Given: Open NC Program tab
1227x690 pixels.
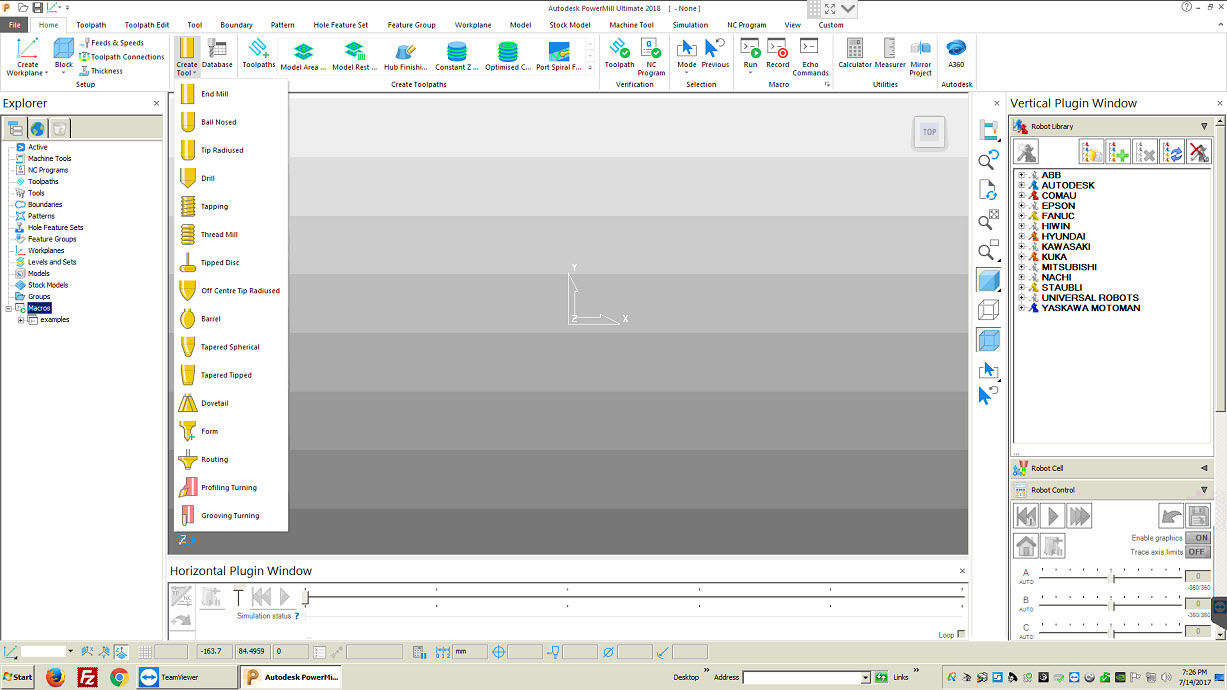Looking at the screenshot, I should (x=747, y=25).
